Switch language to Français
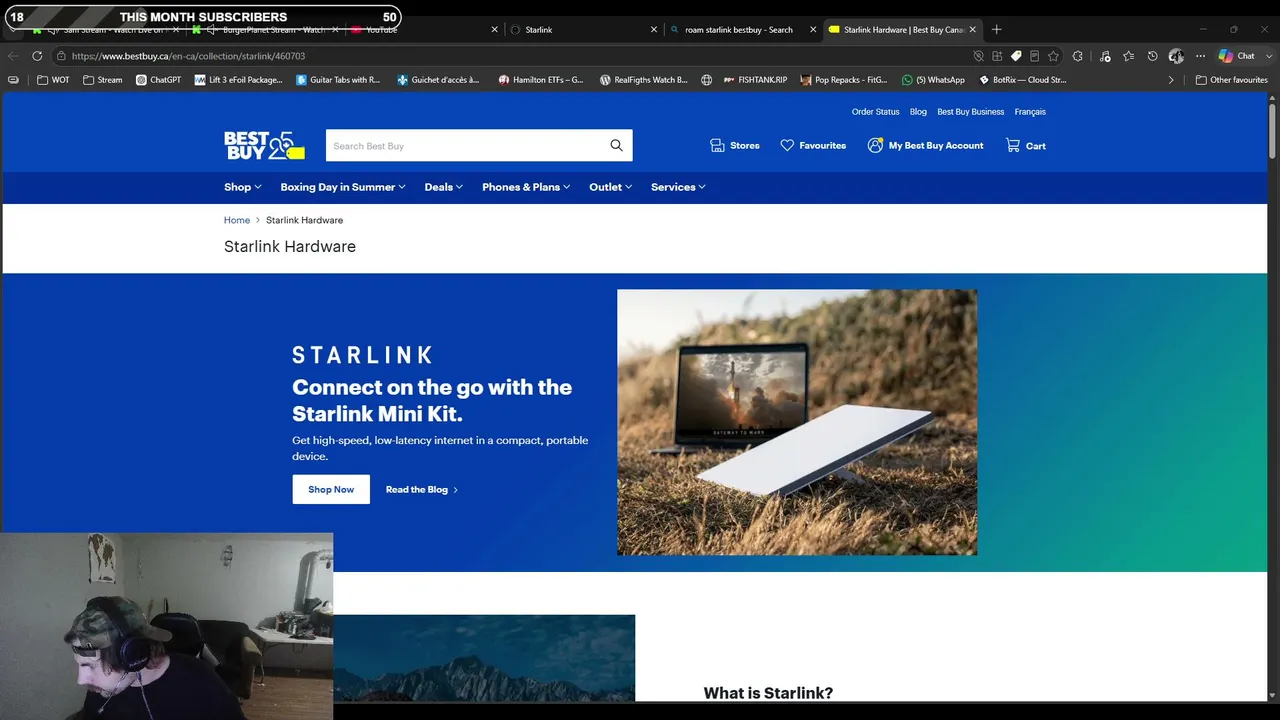This screenshot has height=720, width=1280. click(x=1030, y=112)
